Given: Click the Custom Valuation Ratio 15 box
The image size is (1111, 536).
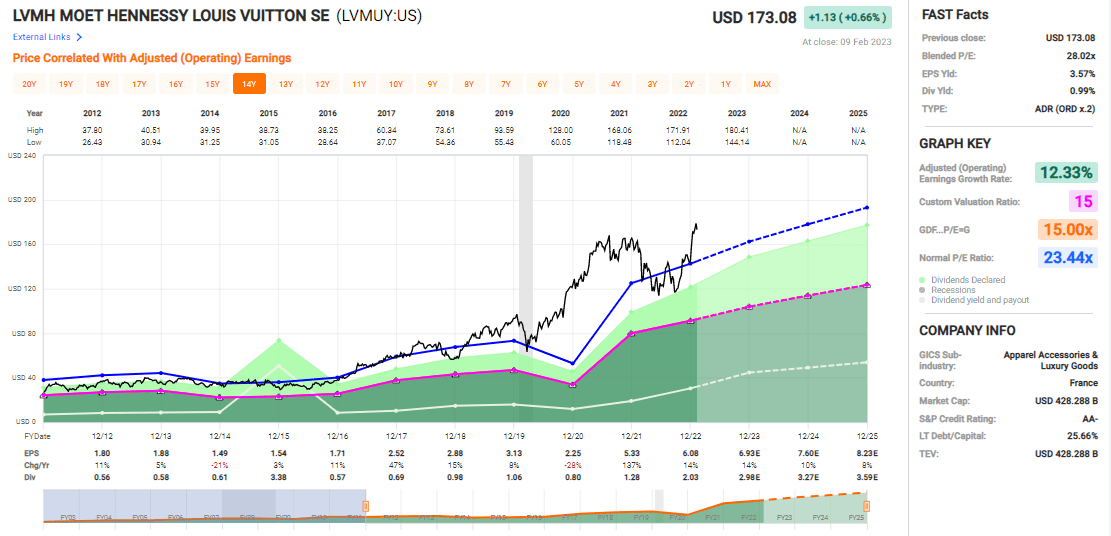Looking at the screenshot, I should pyautogui.click(x=1083, y=201).
